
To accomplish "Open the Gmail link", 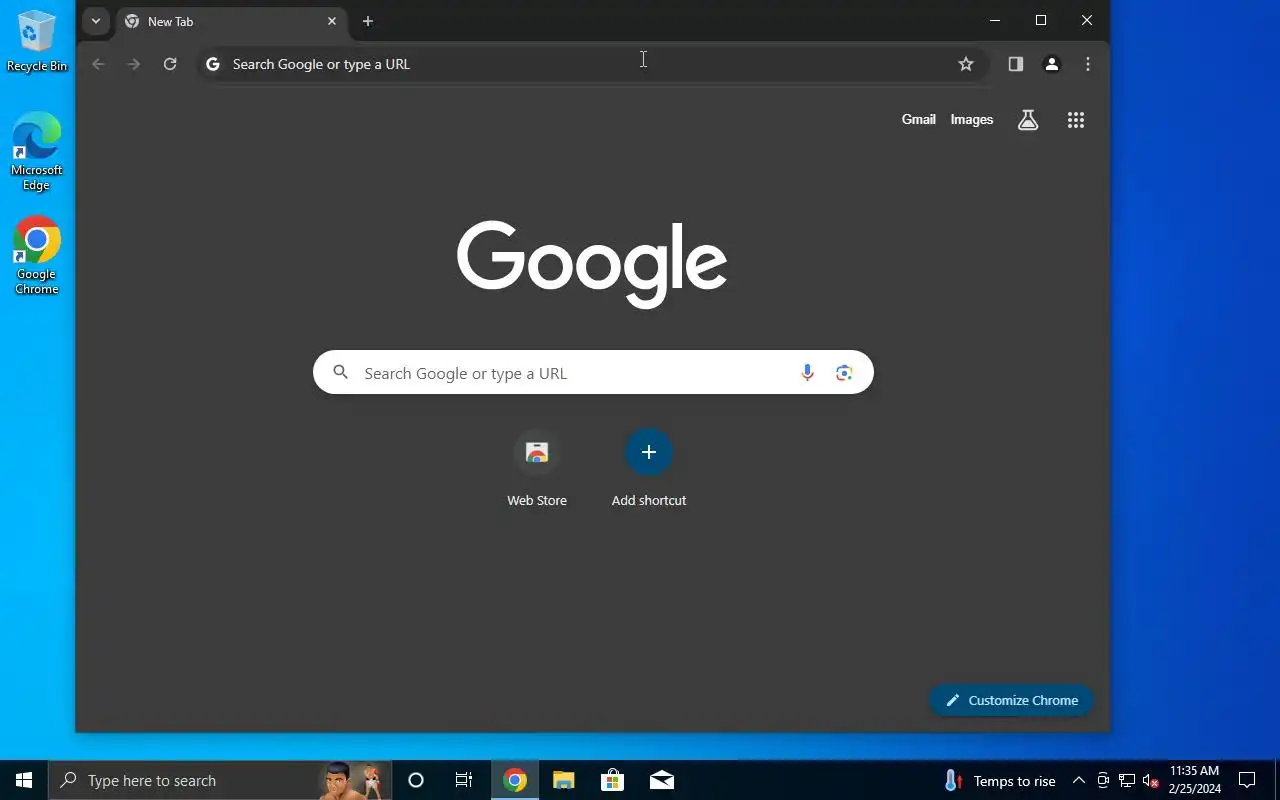I will tap(919, 119).
